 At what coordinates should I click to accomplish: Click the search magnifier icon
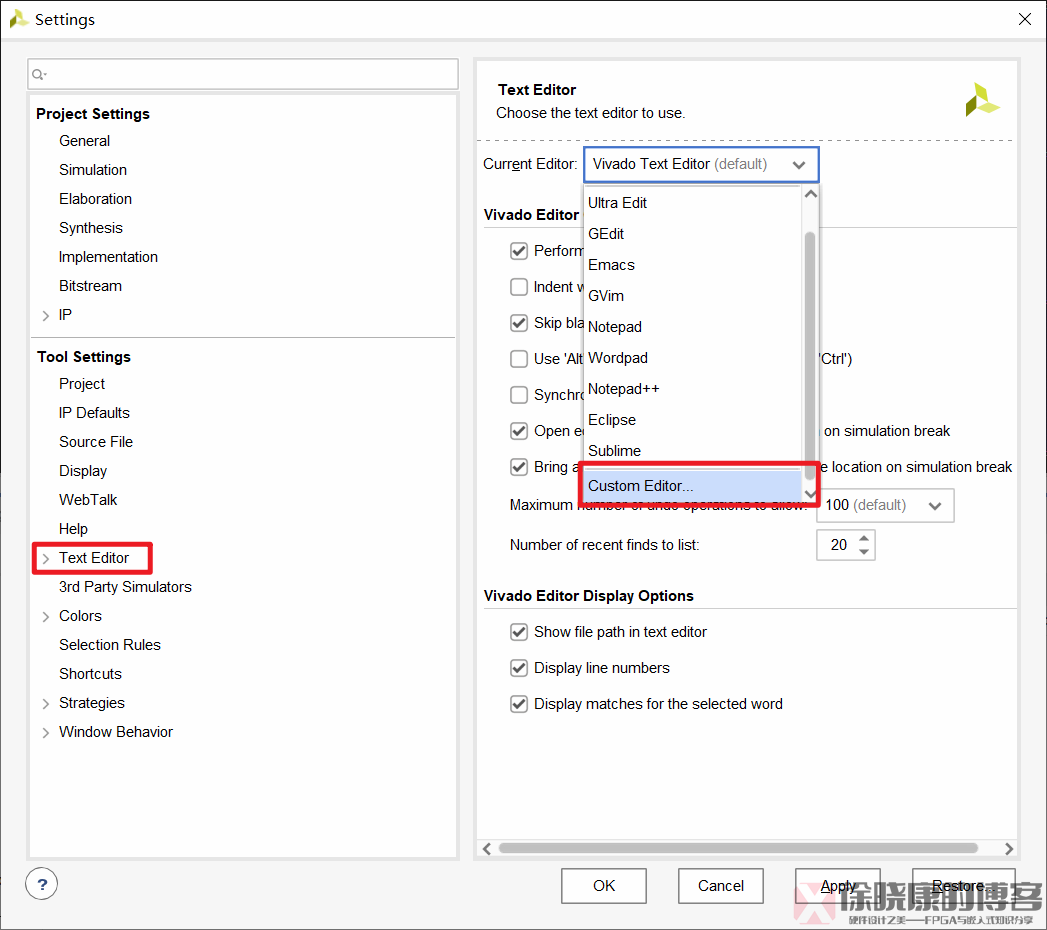(39, 74)
